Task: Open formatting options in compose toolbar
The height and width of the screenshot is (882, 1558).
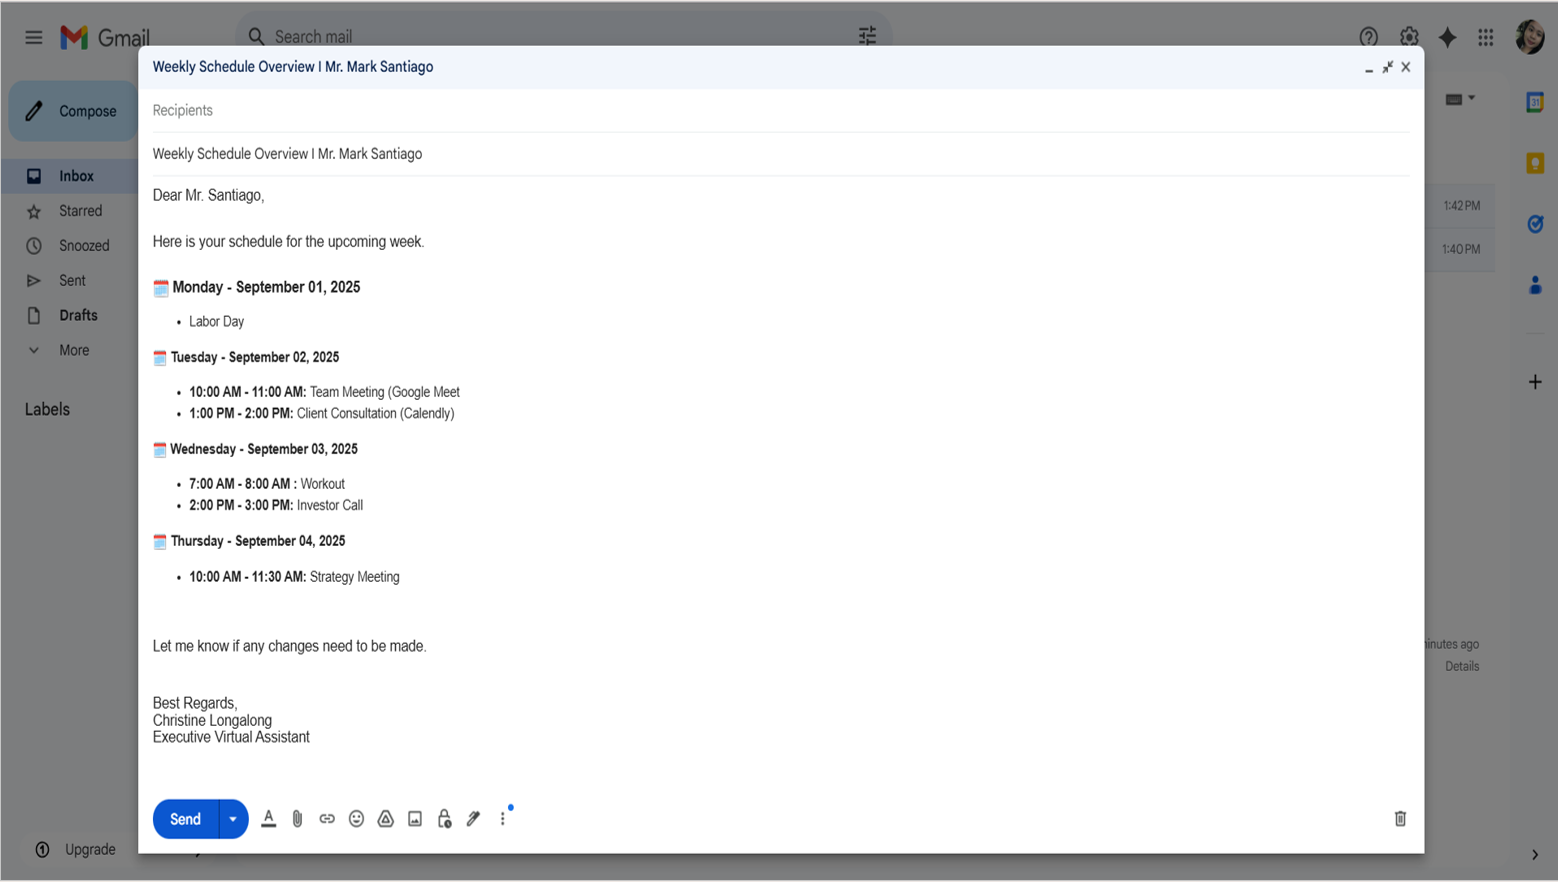Action: 268,819
